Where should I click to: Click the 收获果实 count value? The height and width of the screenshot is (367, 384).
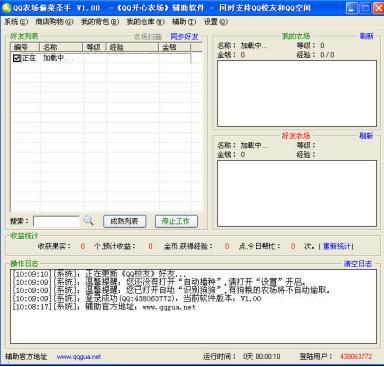[83, 246]
